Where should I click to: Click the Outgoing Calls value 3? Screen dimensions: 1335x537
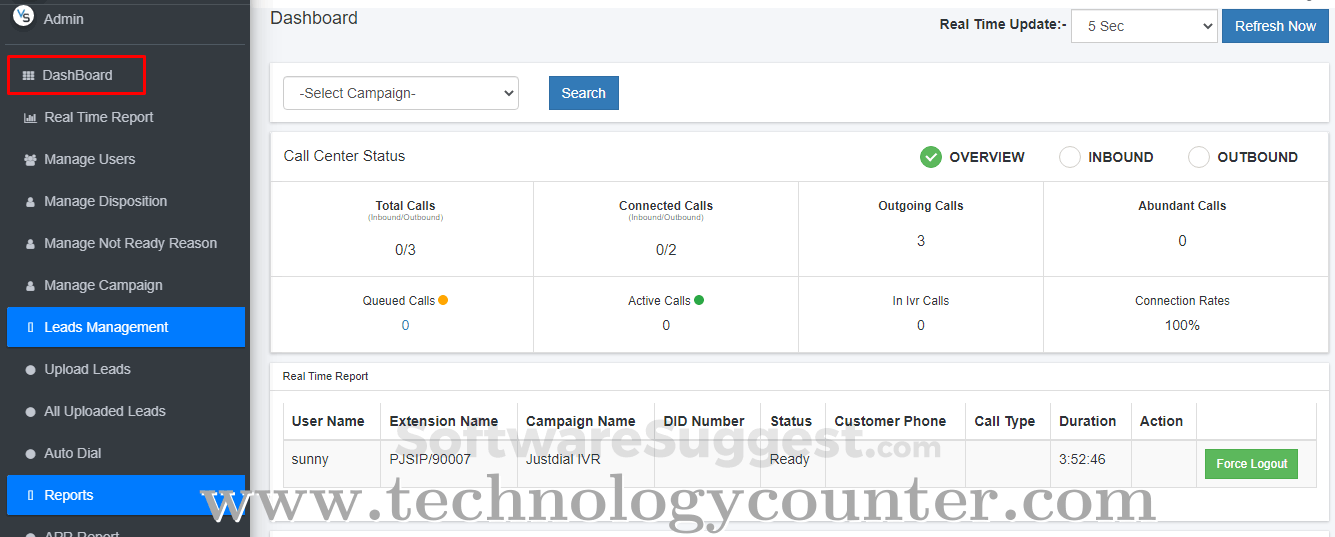(x=921, y=240)
